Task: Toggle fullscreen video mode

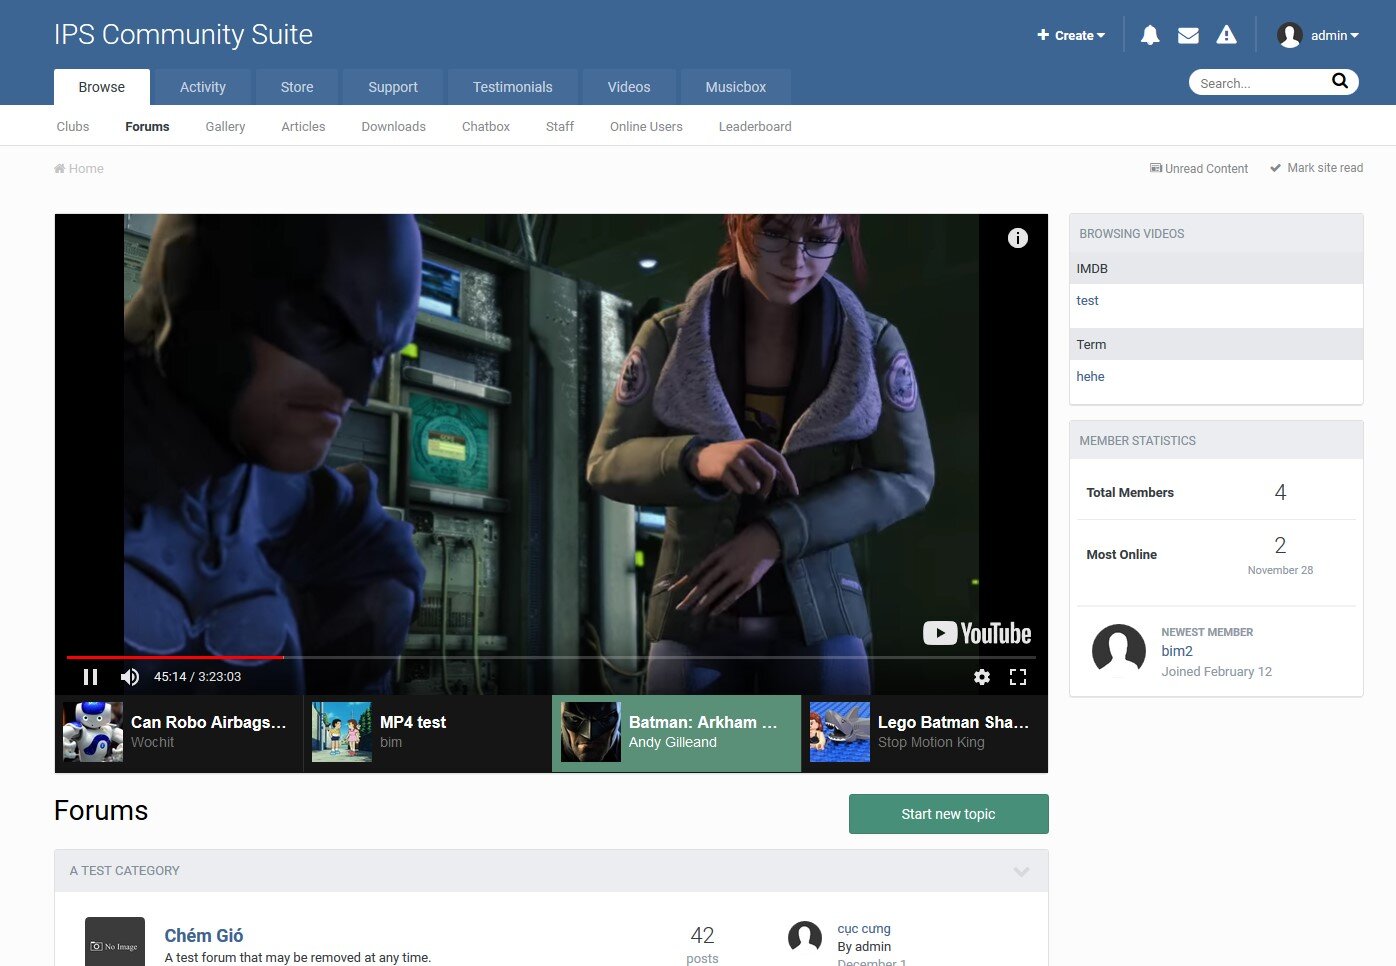Action: pos(1018,677)
